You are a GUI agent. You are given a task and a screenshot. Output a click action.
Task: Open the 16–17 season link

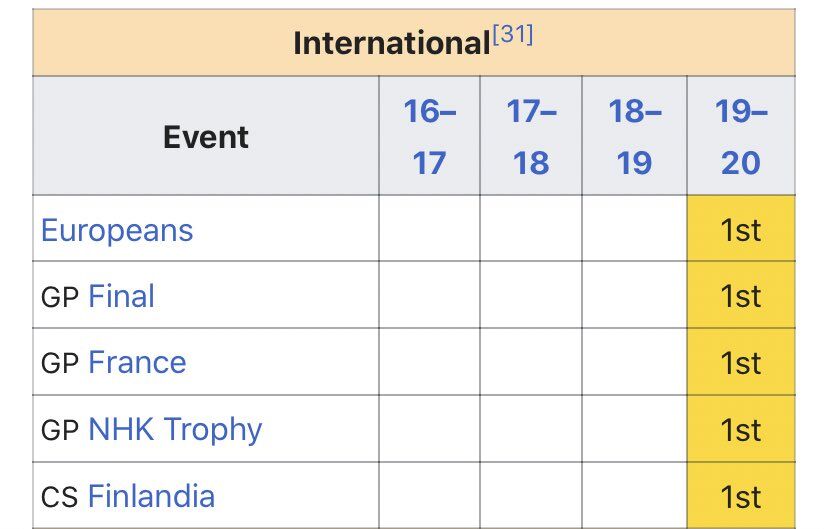[429, 137]
